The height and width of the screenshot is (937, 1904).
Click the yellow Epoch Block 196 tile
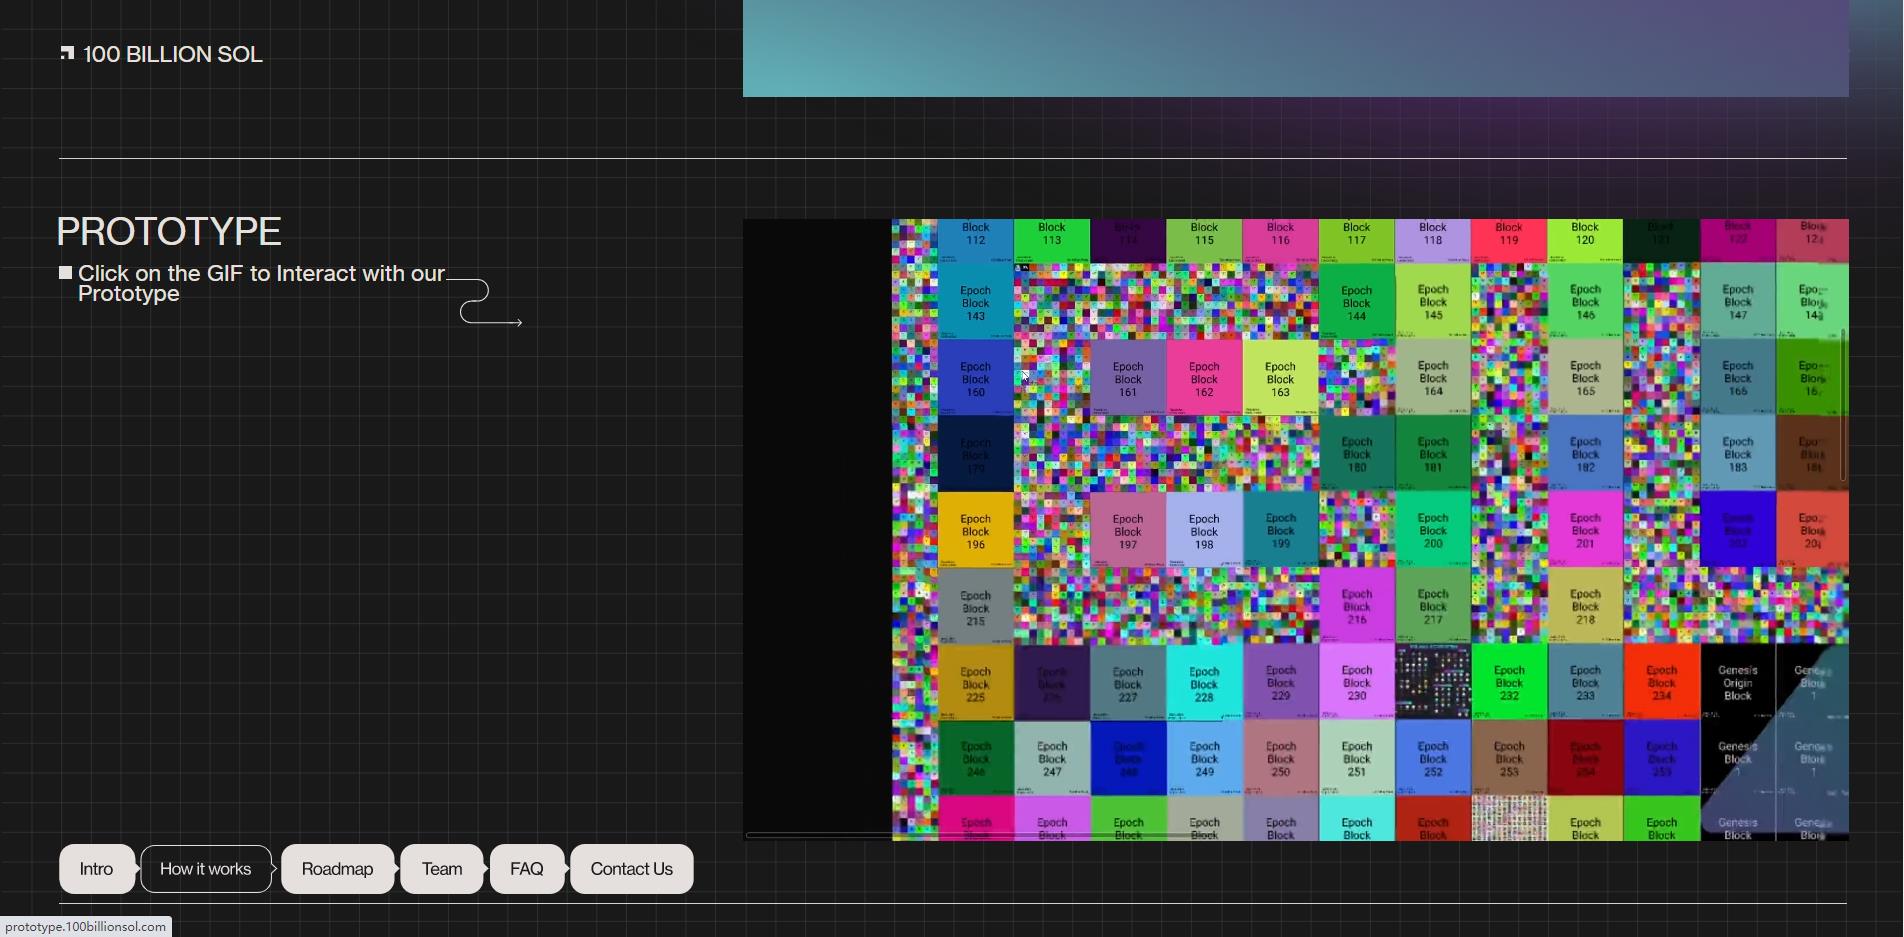point(975,530)
